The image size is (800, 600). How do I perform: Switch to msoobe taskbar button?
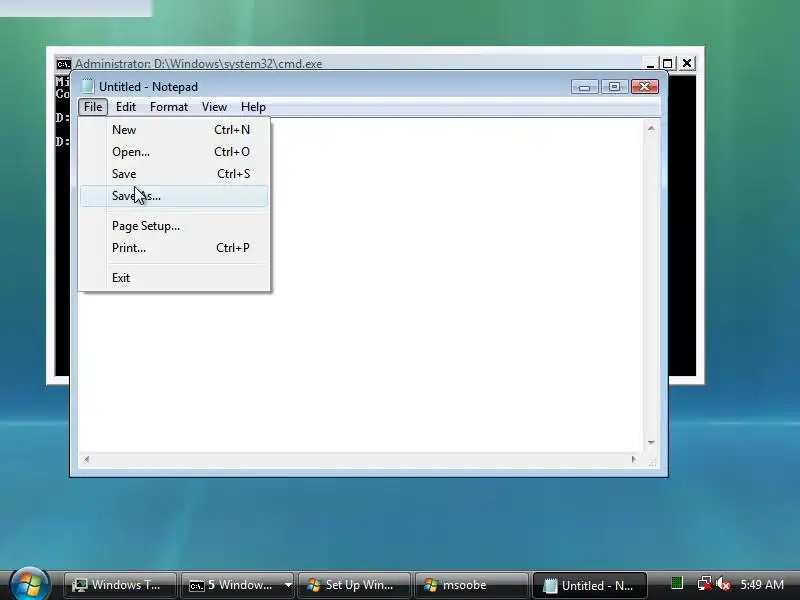(x=471, y=585)
